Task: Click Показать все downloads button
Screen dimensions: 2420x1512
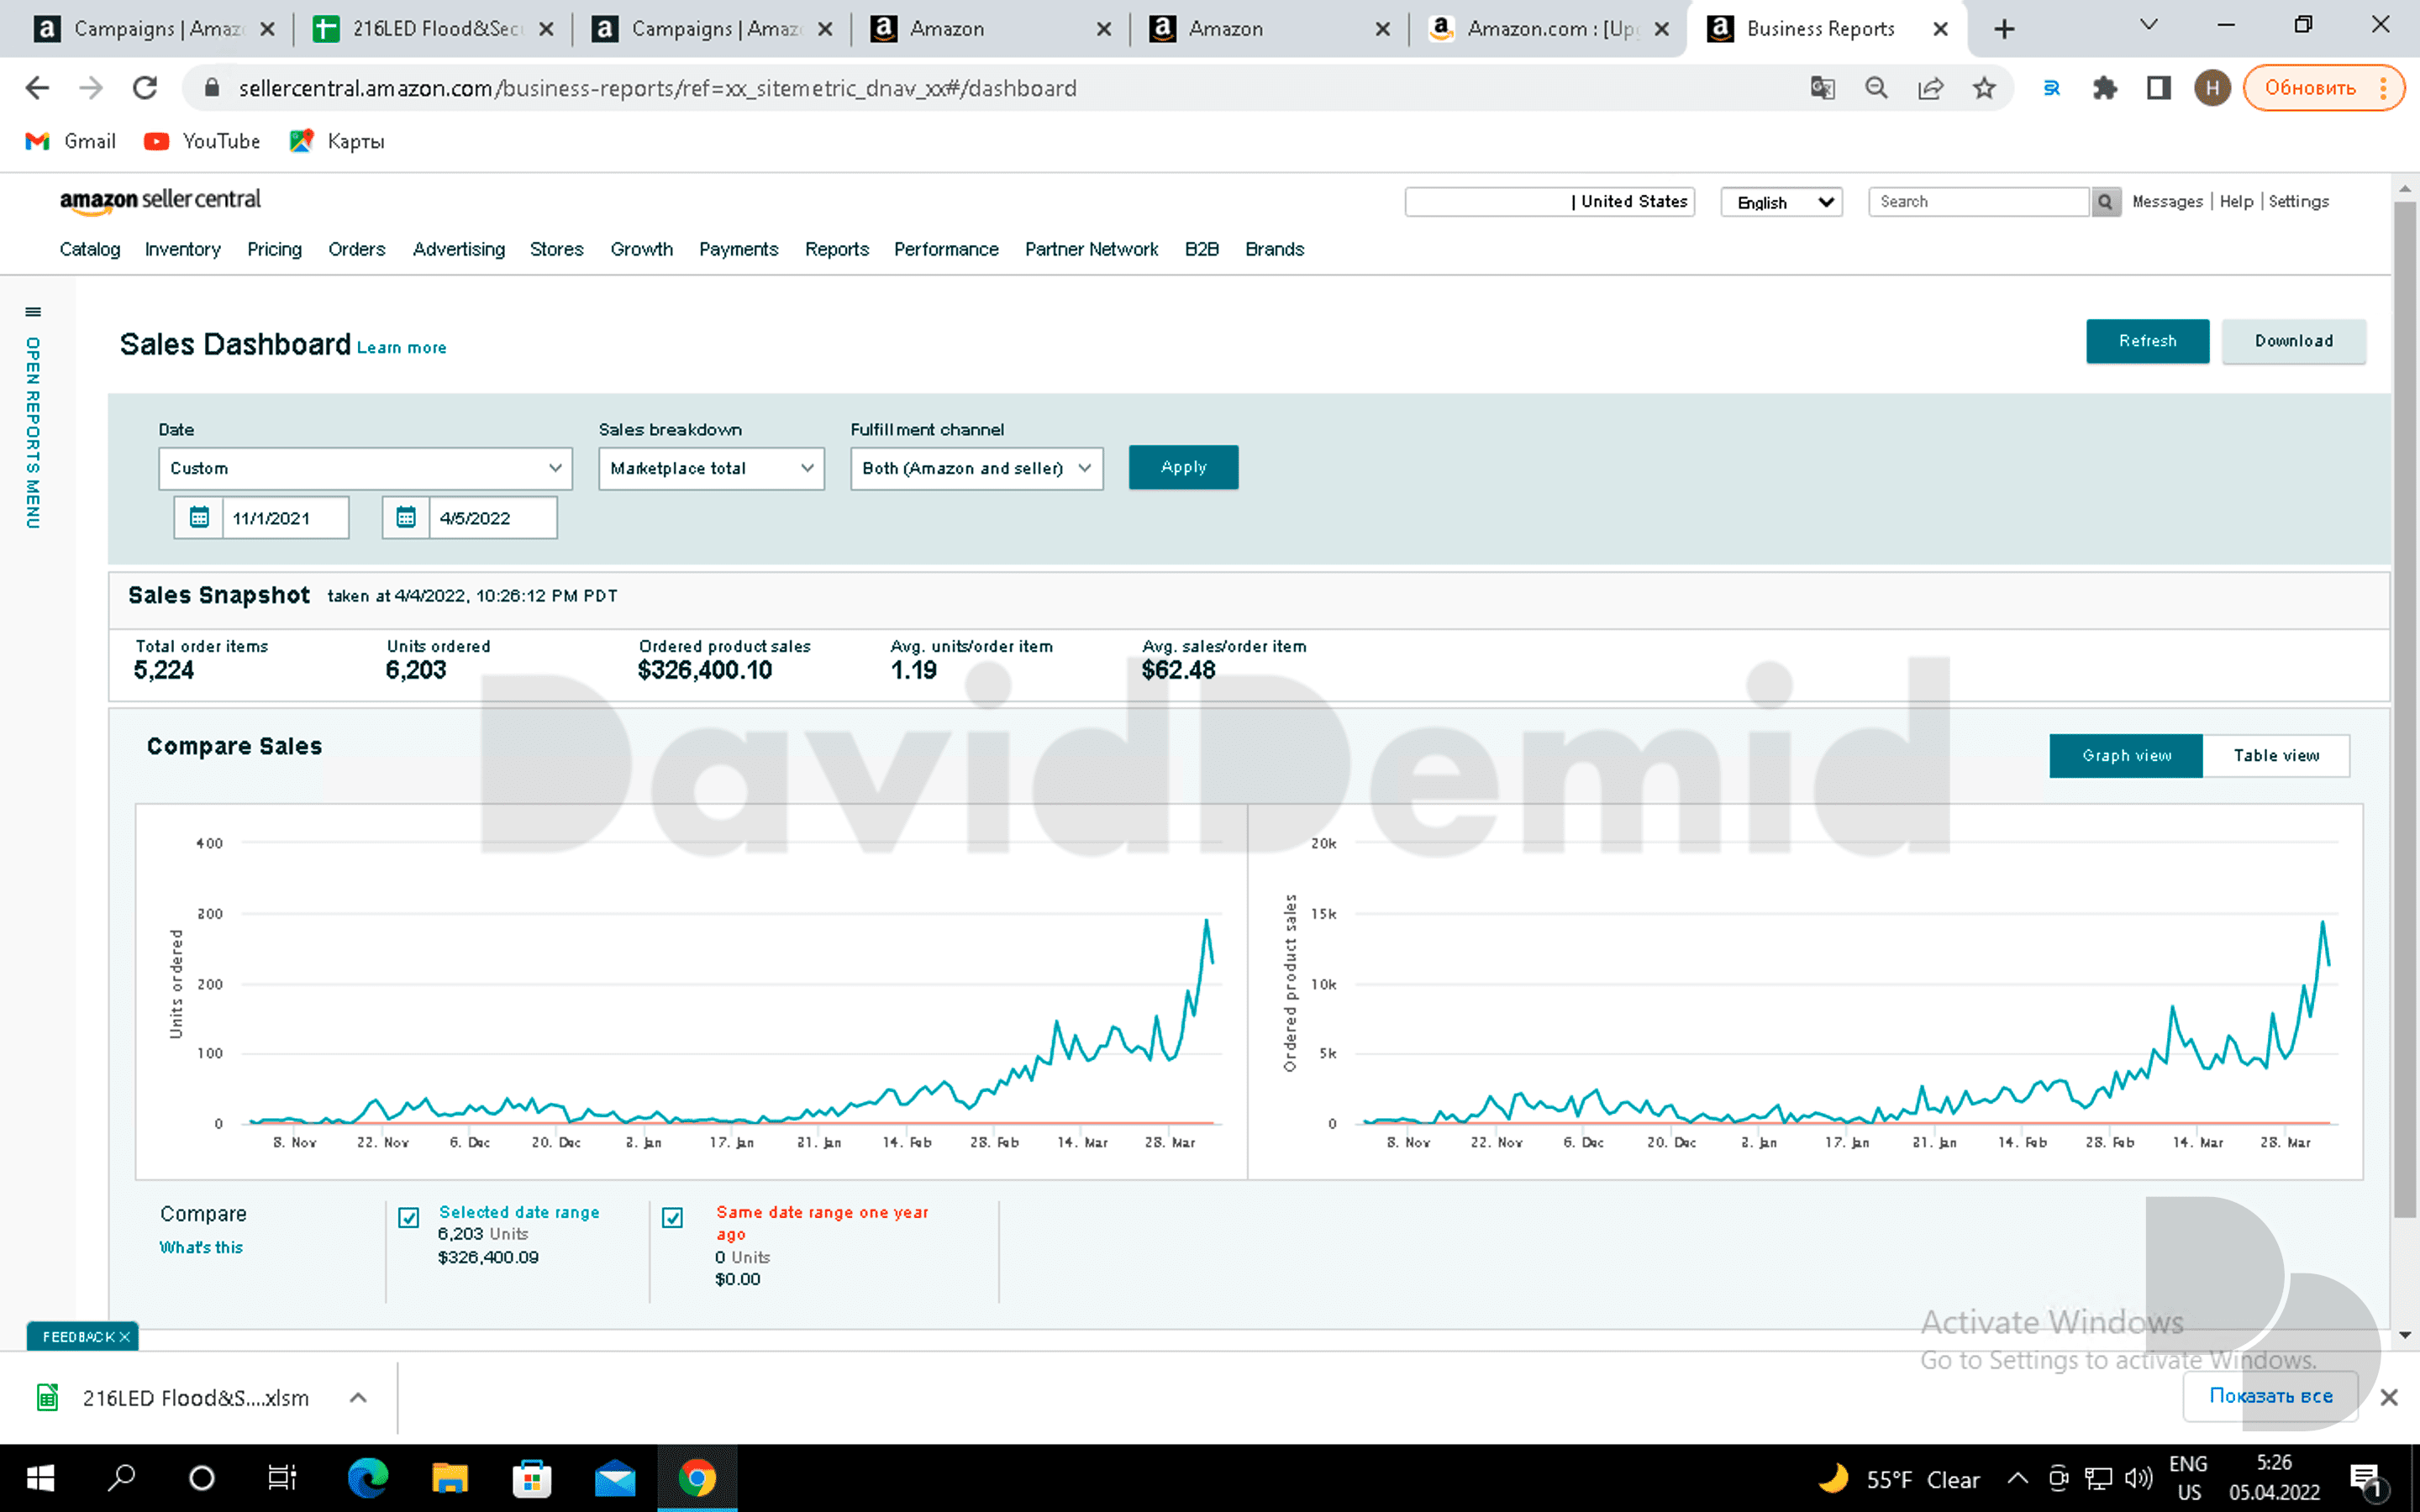Action: (2270, 1396)
